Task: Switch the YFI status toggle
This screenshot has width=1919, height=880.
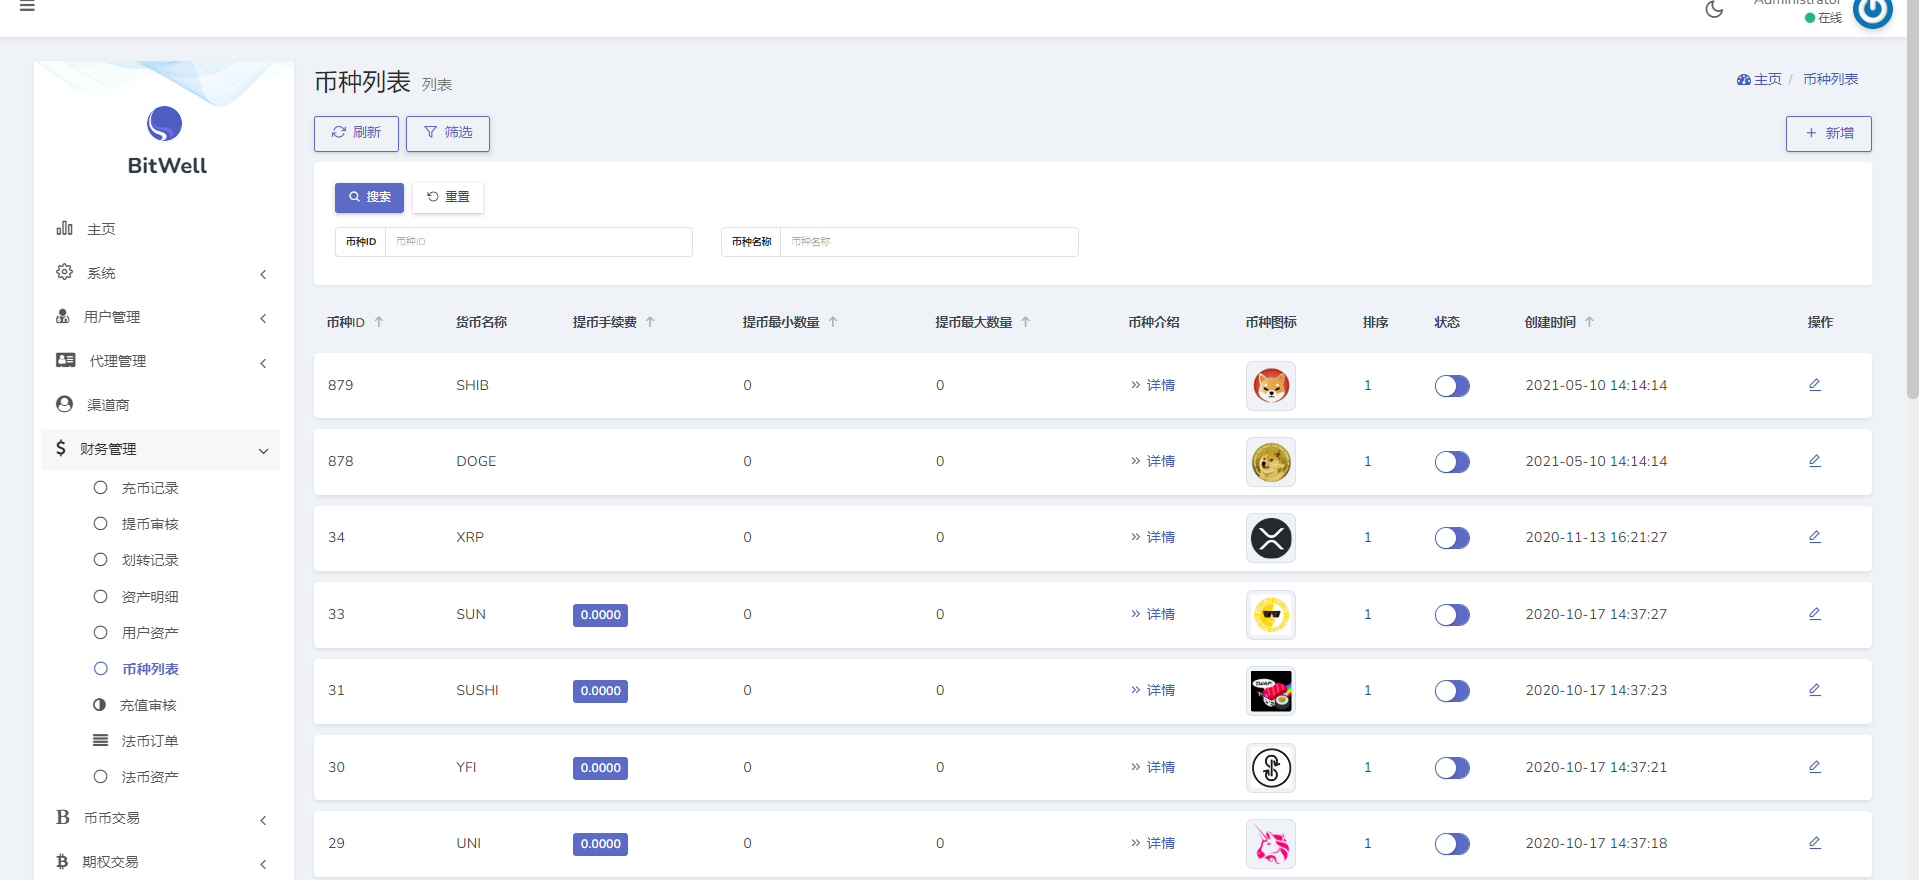Action: pos(1451,768)
